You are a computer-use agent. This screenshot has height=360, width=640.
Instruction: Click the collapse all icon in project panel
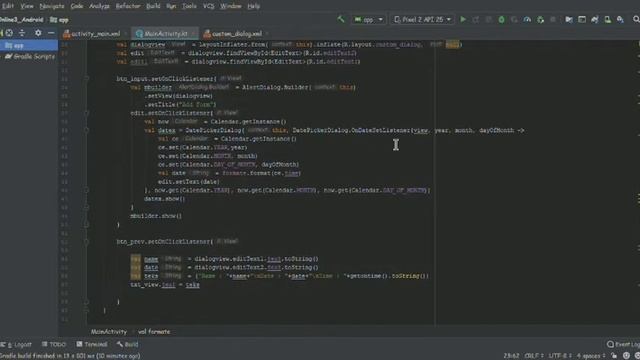pyautogui.click(x=22, y=33)
